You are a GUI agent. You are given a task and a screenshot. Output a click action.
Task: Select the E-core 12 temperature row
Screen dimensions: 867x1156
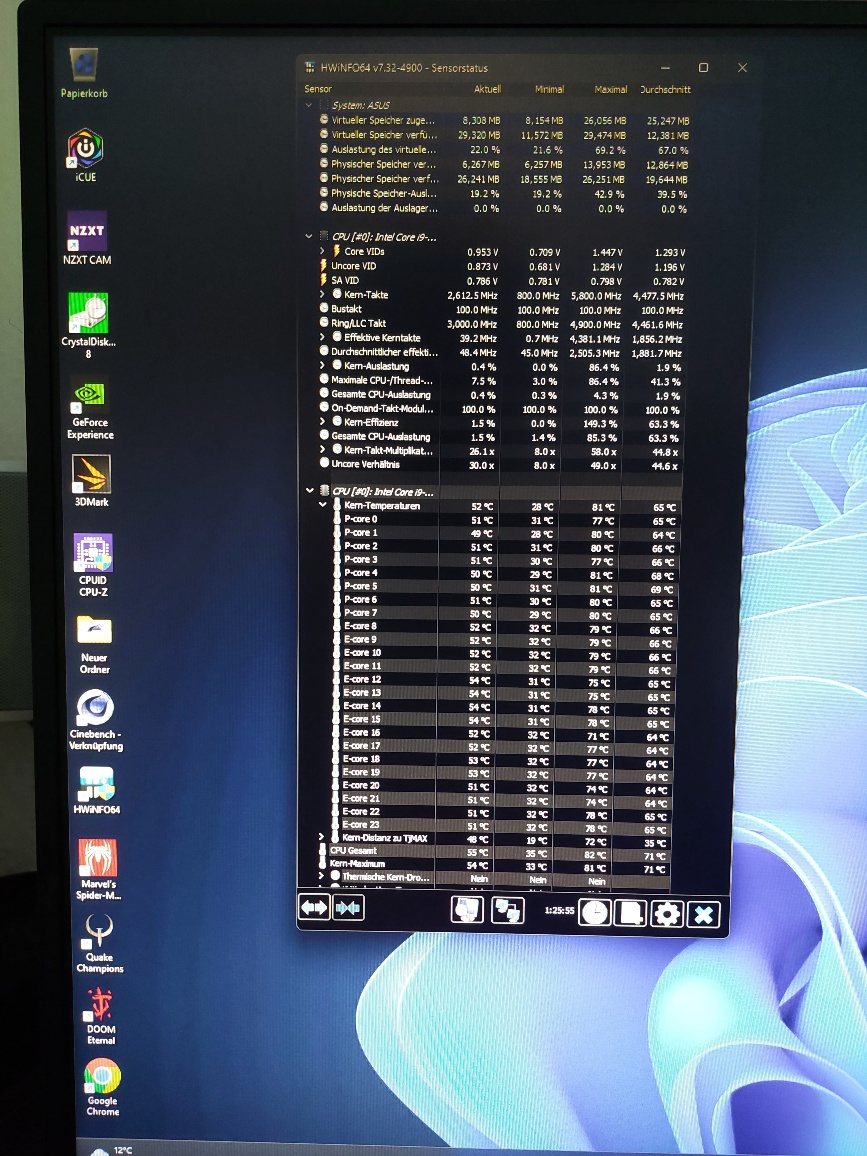click(x=503, y=680)
